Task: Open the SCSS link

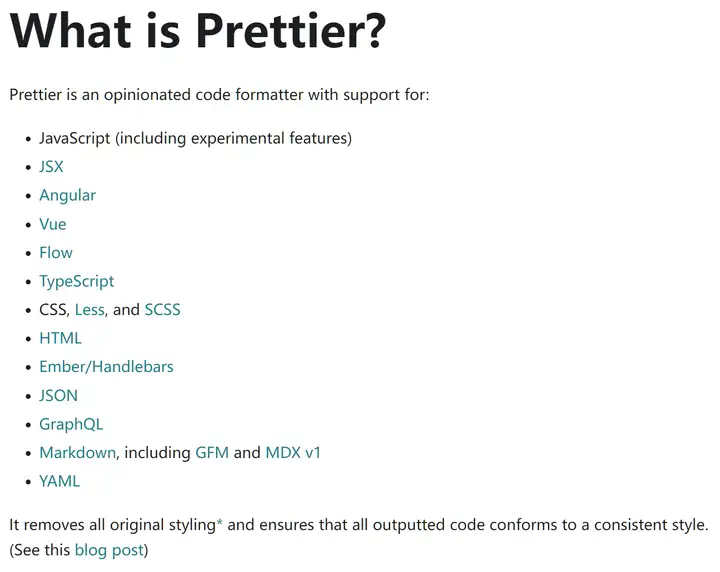Action: pyautogui.click(x=162, y=310)
